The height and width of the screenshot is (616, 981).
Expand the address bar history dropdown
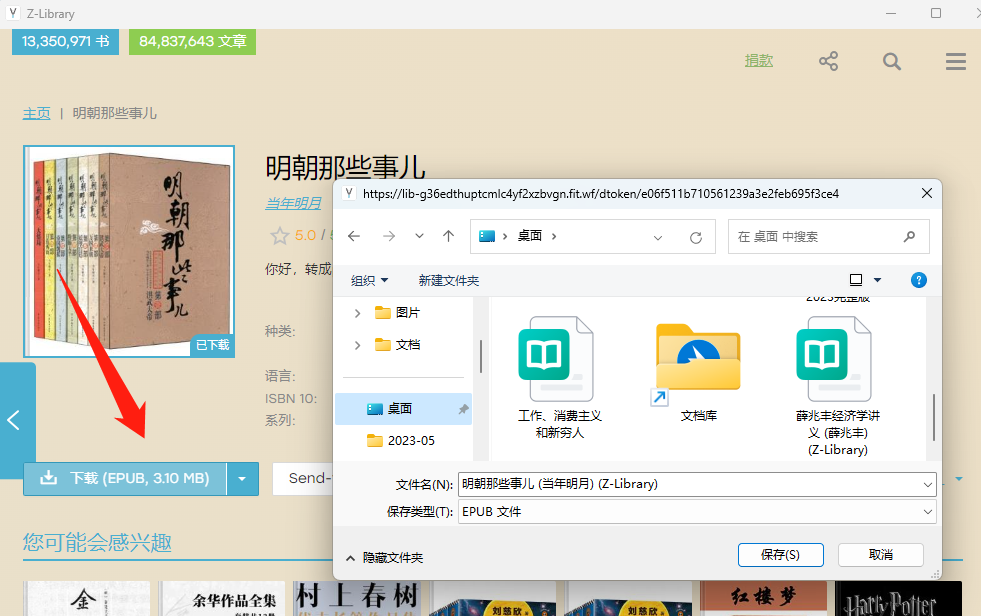(x=658, y=237)
